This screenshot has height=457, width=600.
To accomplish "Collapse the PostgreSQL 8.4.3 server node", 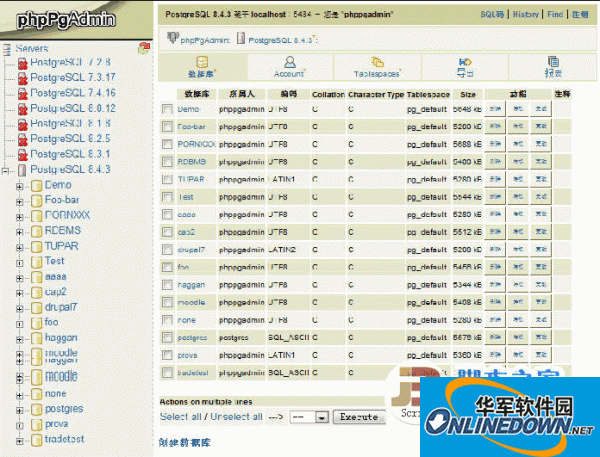I will pyautogui.click(x=5, y=171).
